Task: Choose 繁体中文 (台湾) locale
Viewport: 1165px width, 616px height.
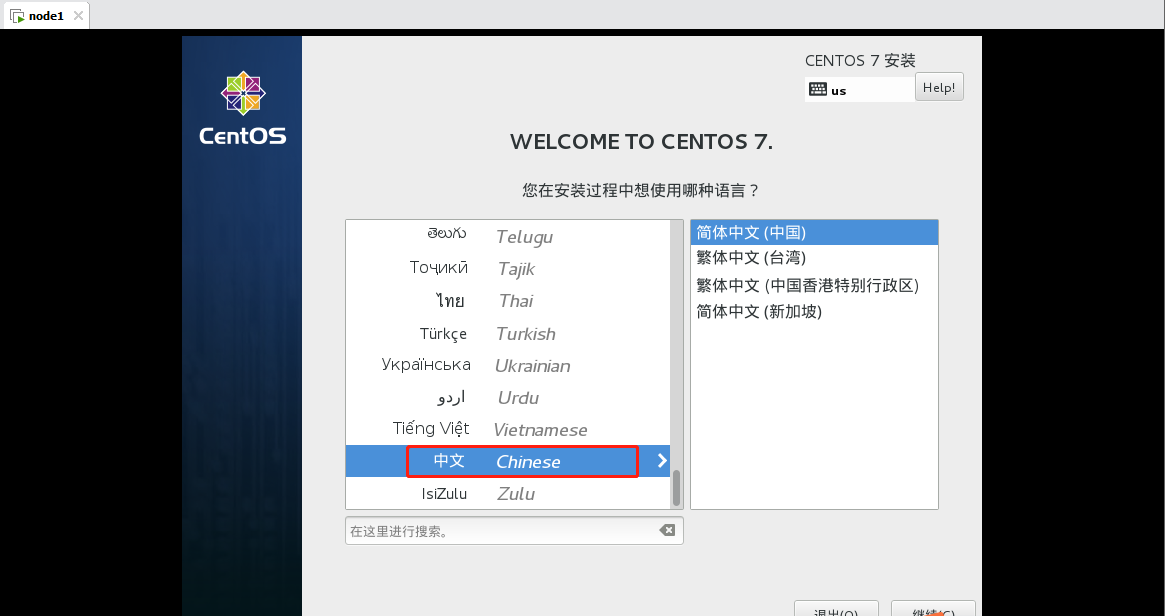Action: 814,258
